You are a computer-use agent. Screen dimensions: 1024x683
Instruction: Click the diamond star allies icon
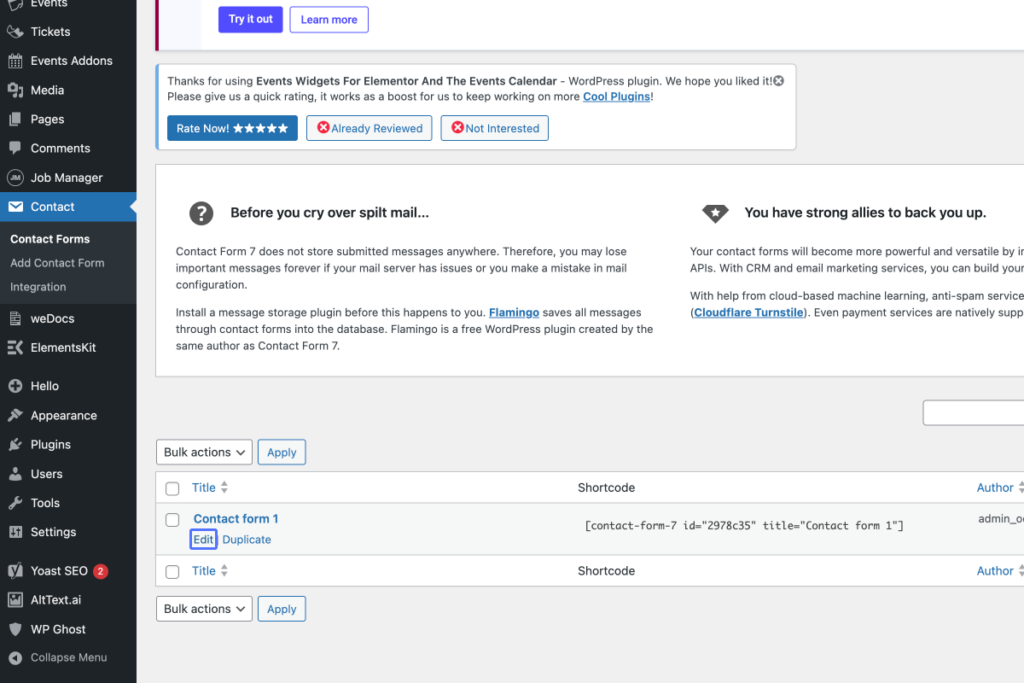[x=715, y=213]
